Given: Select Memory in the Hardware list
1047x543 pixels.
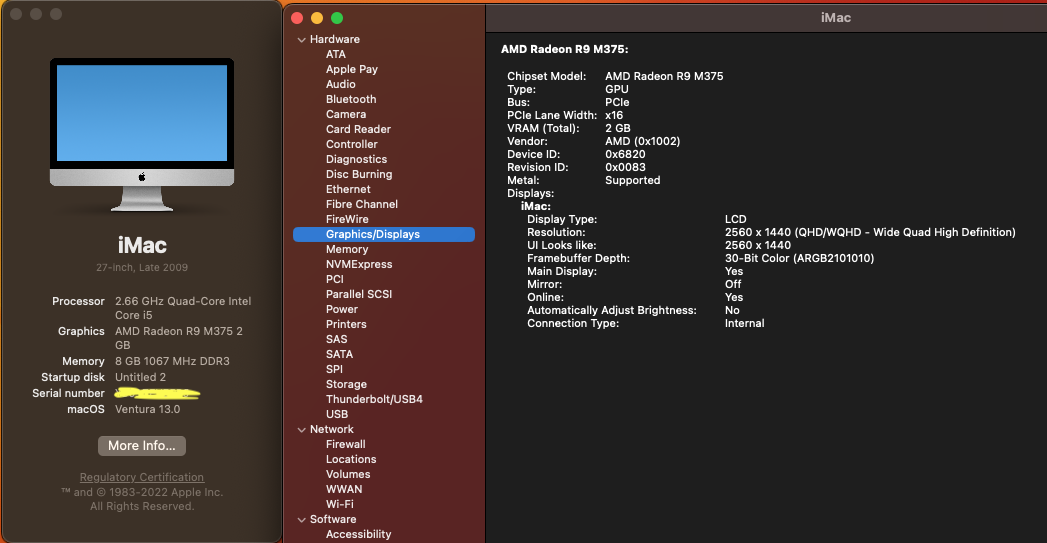Looking at the screenshot, I should pyautogui.click(x=347, y=250).
